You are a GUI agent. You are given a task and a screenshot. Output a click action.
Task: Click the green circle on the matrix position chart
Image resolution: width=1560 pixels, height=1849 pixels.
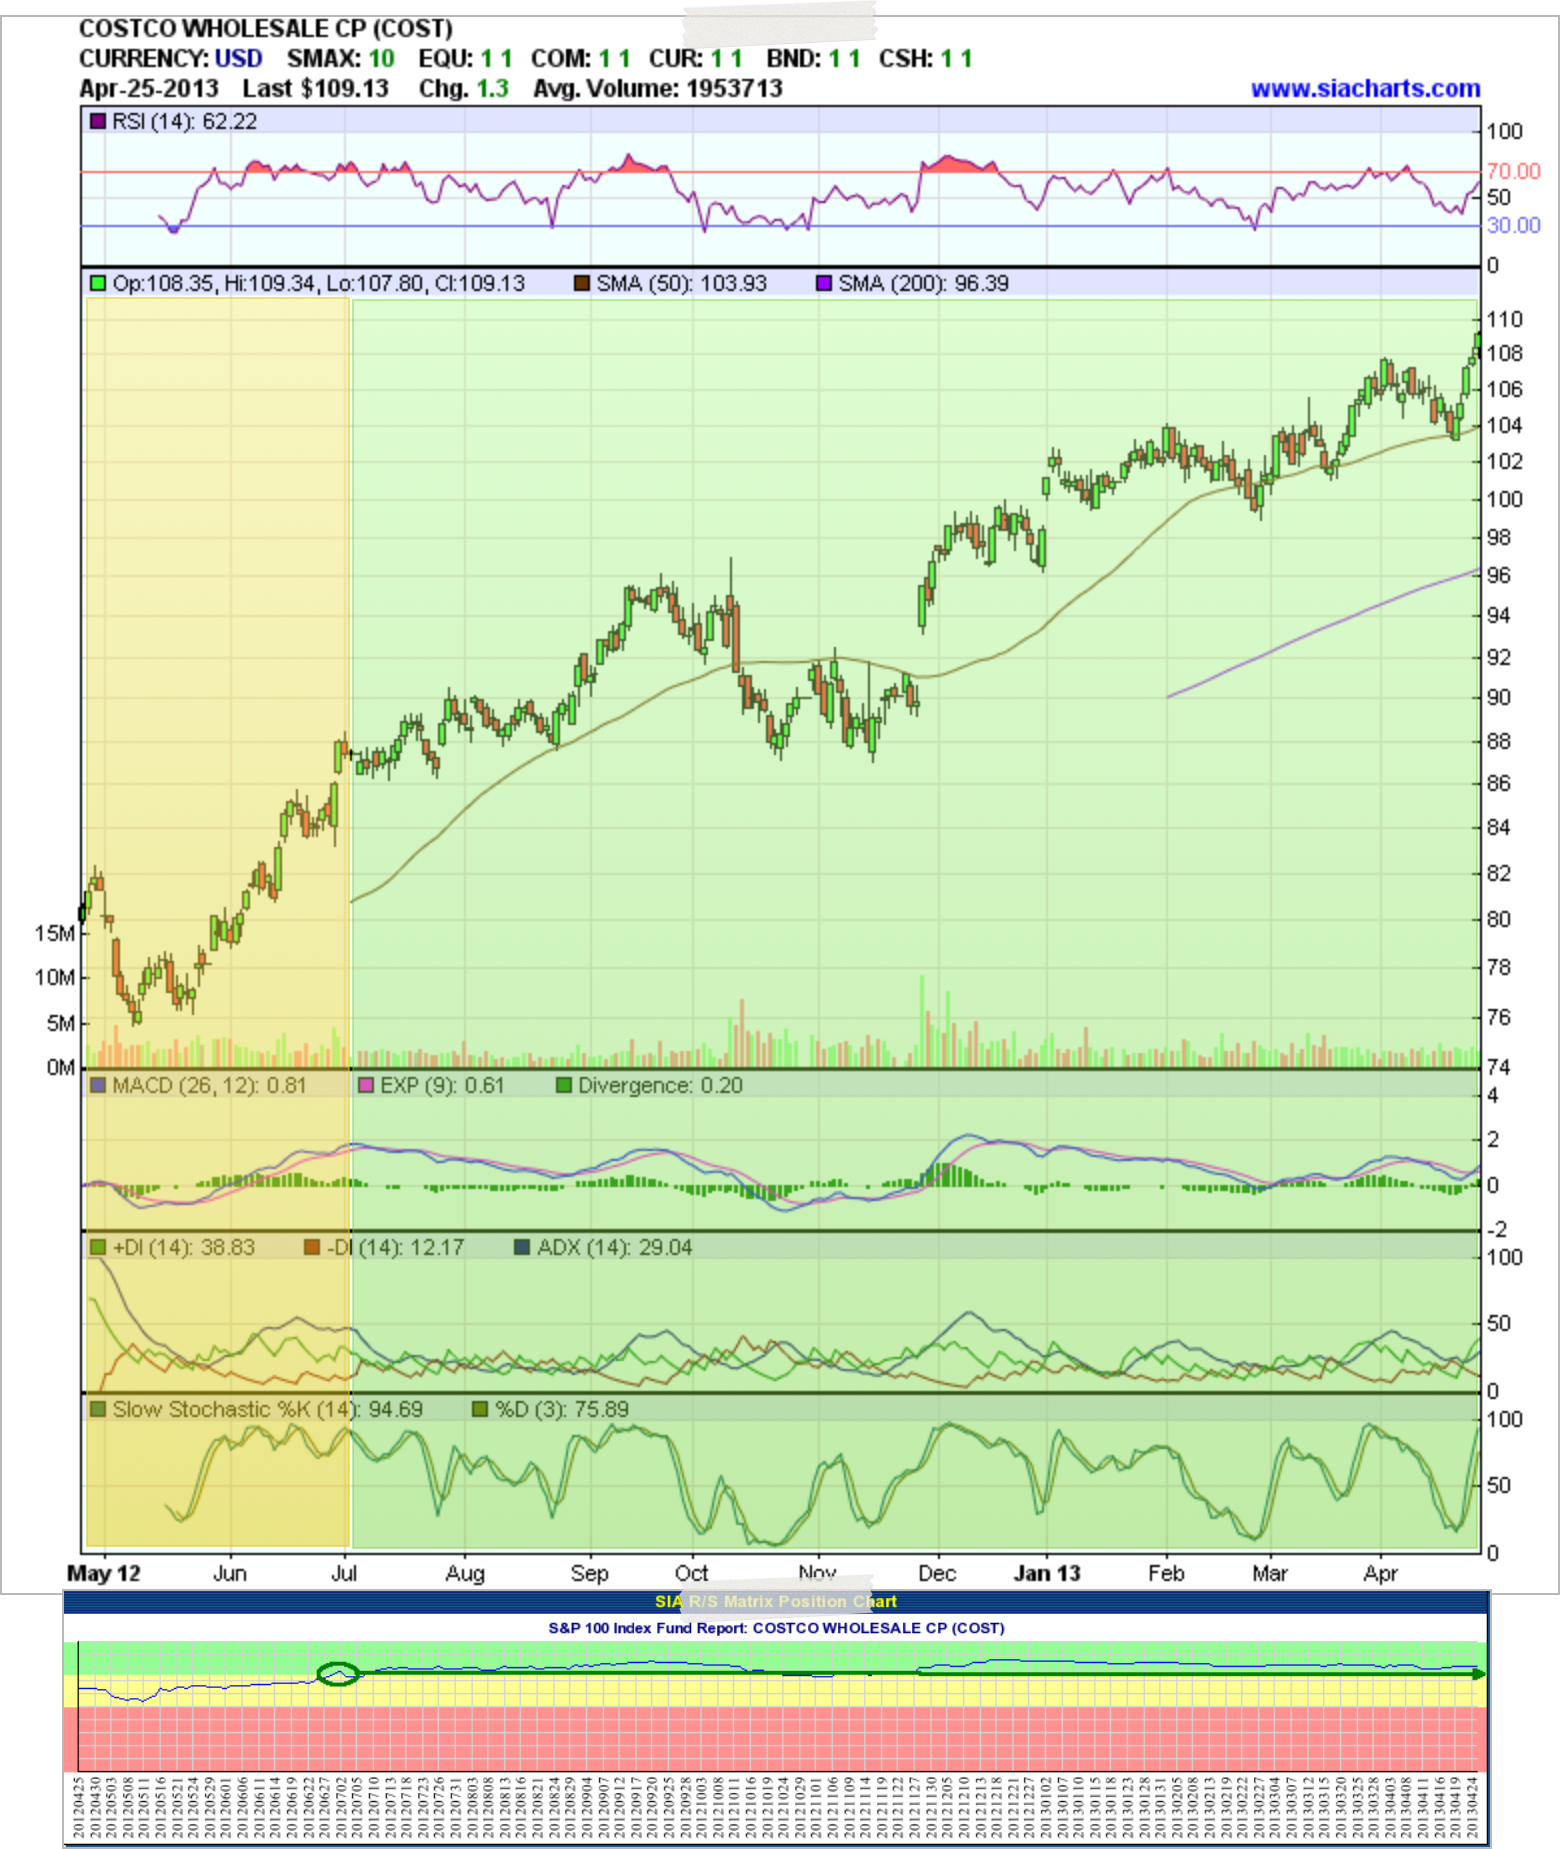click(338, 1673)
